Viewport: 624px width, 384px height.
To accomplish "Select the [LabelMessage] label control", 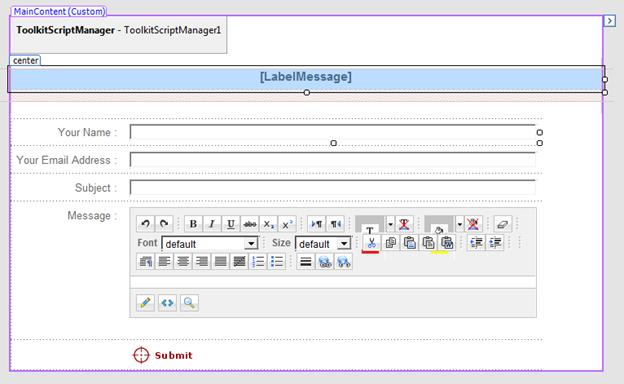I will point(306,77).
